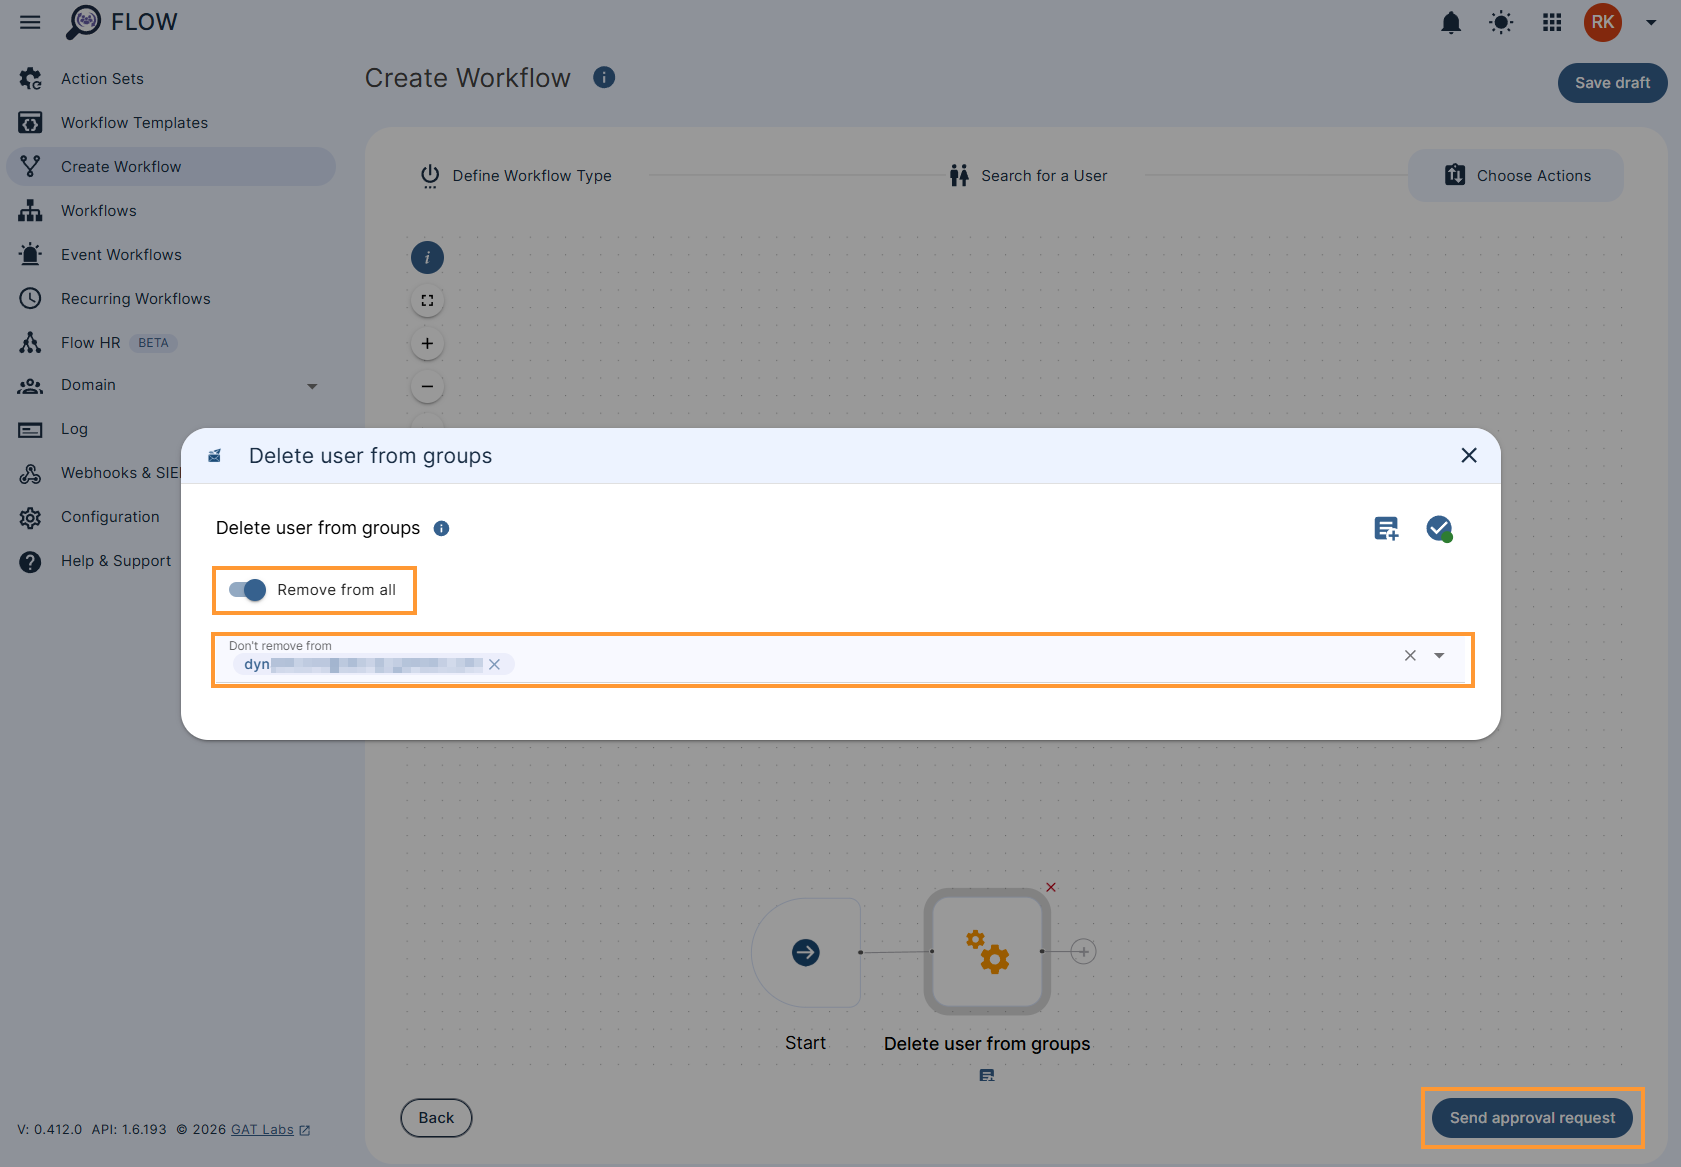
Task: Open Event Workflows from the sidebar
Action: click(x=120, y=254)
